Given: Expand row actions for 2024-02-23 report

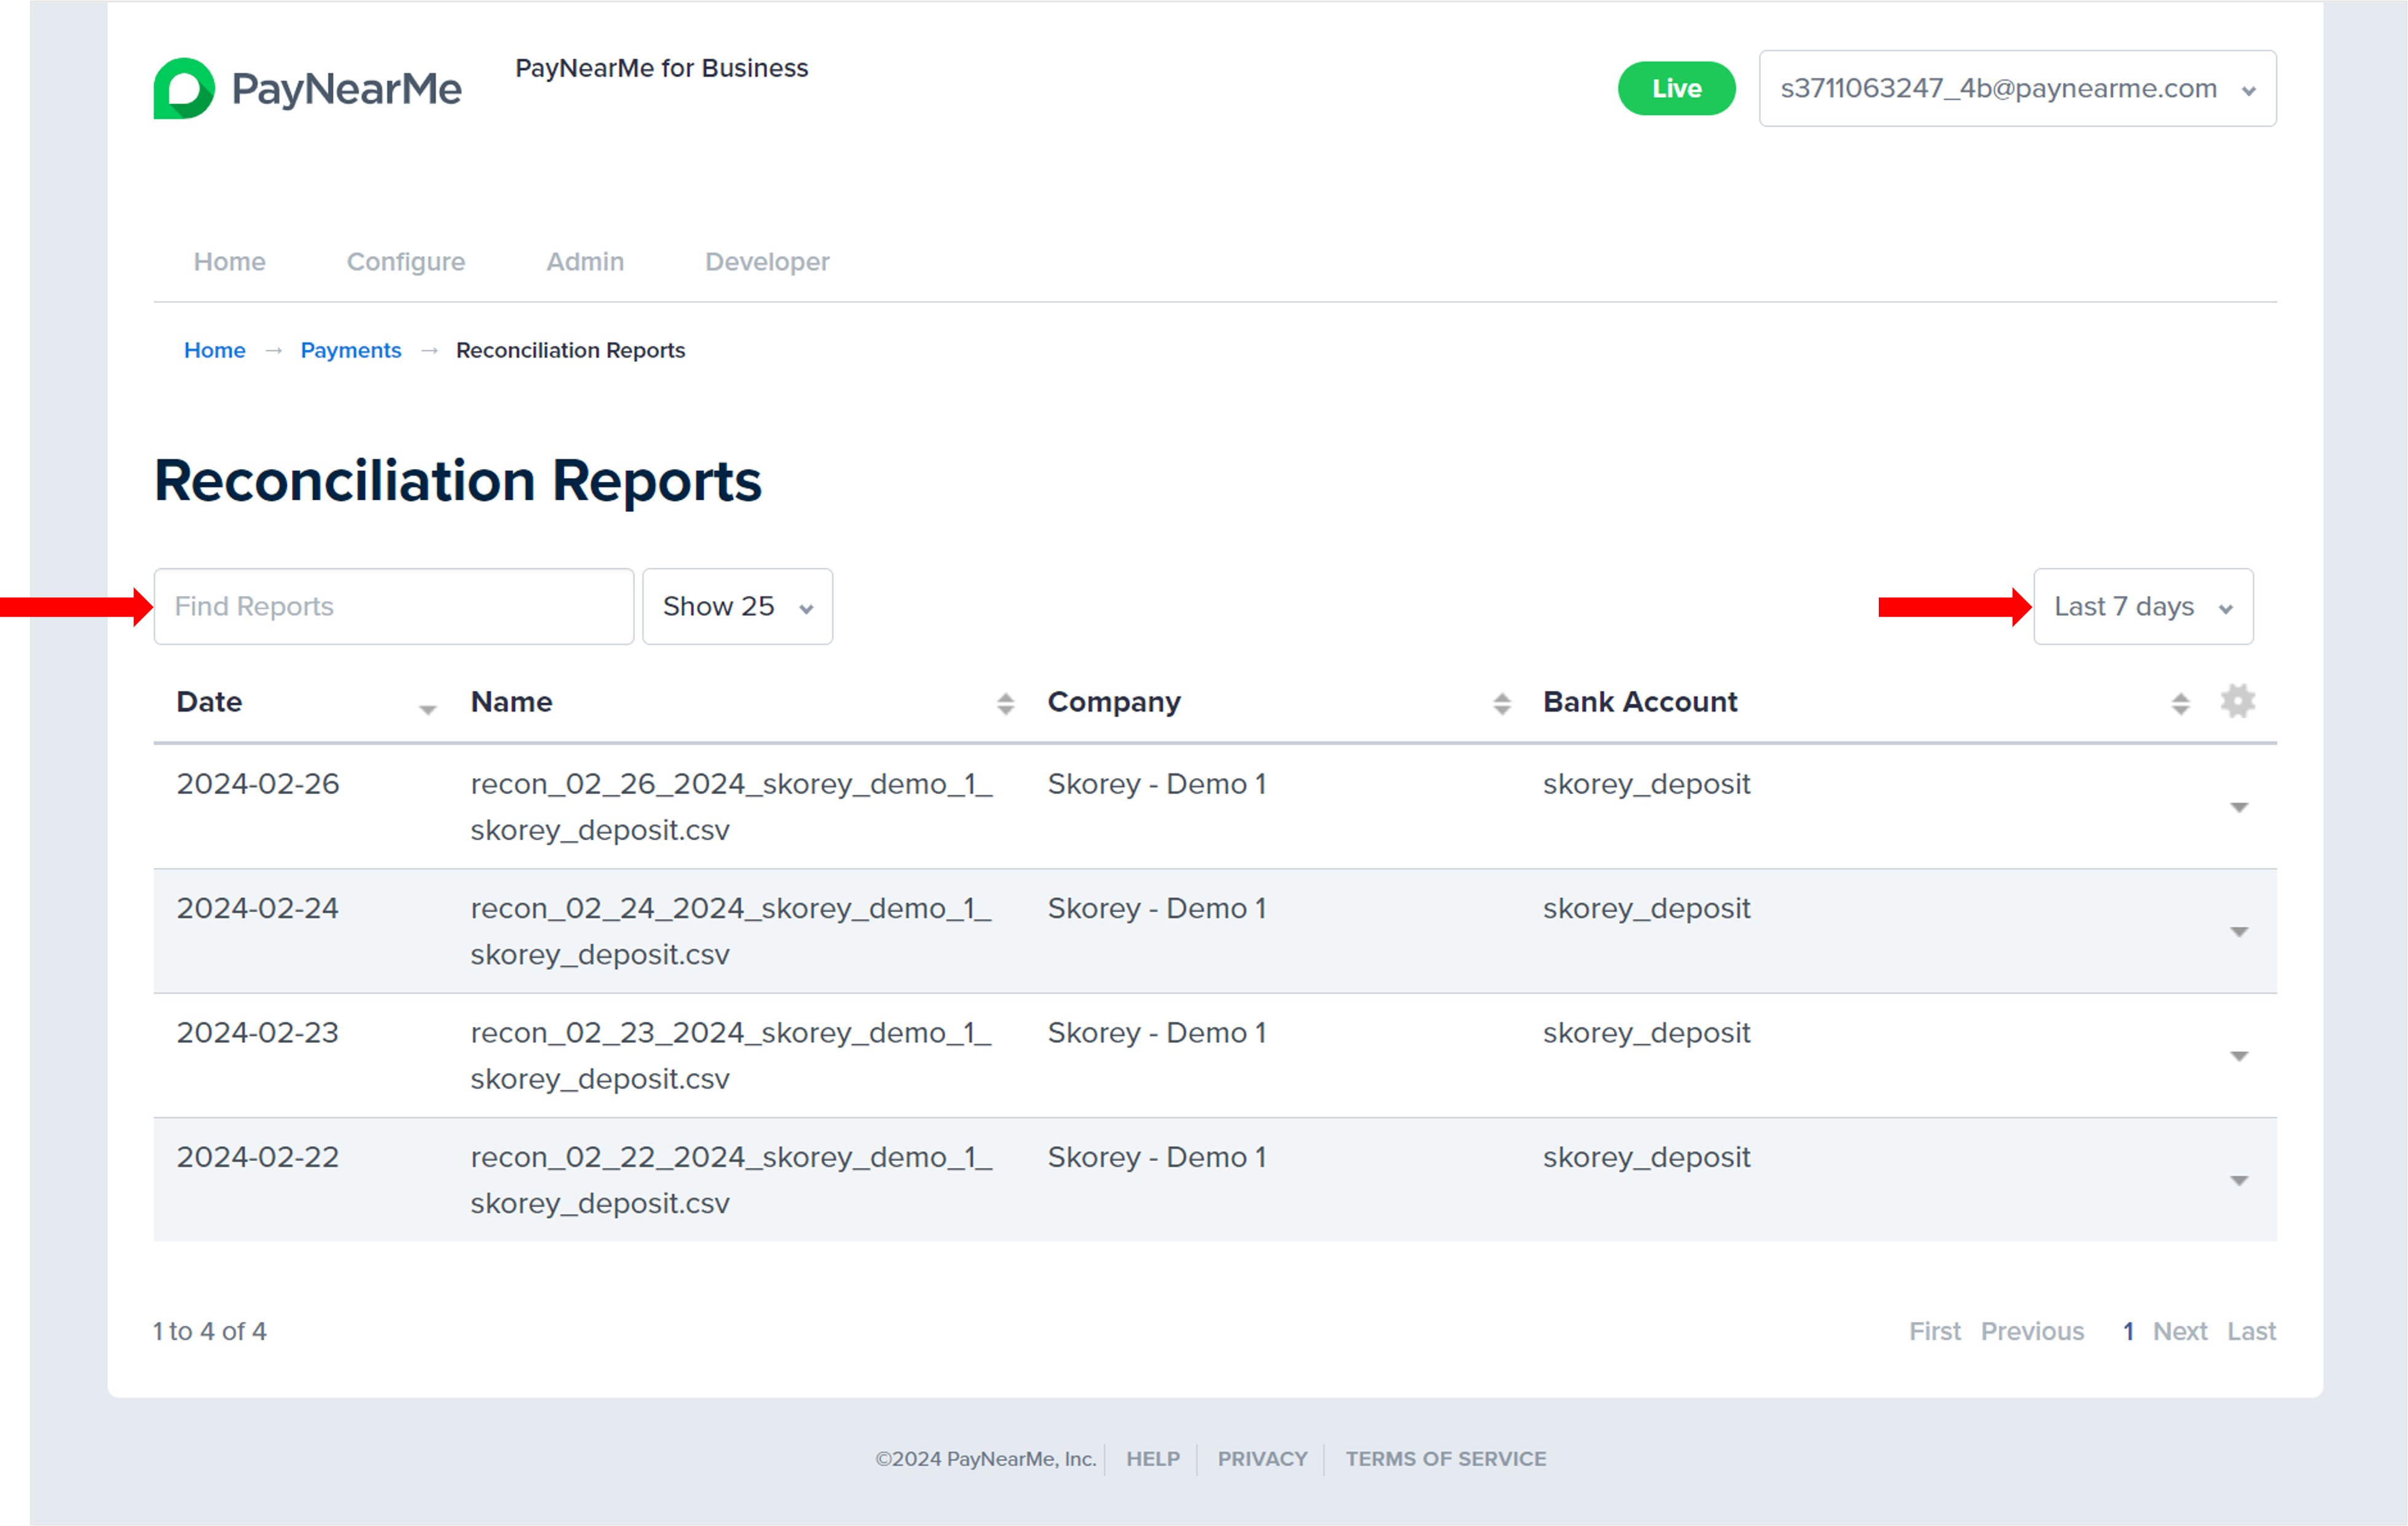Looking at the screenshot, I should [x=2238, y=1057].
